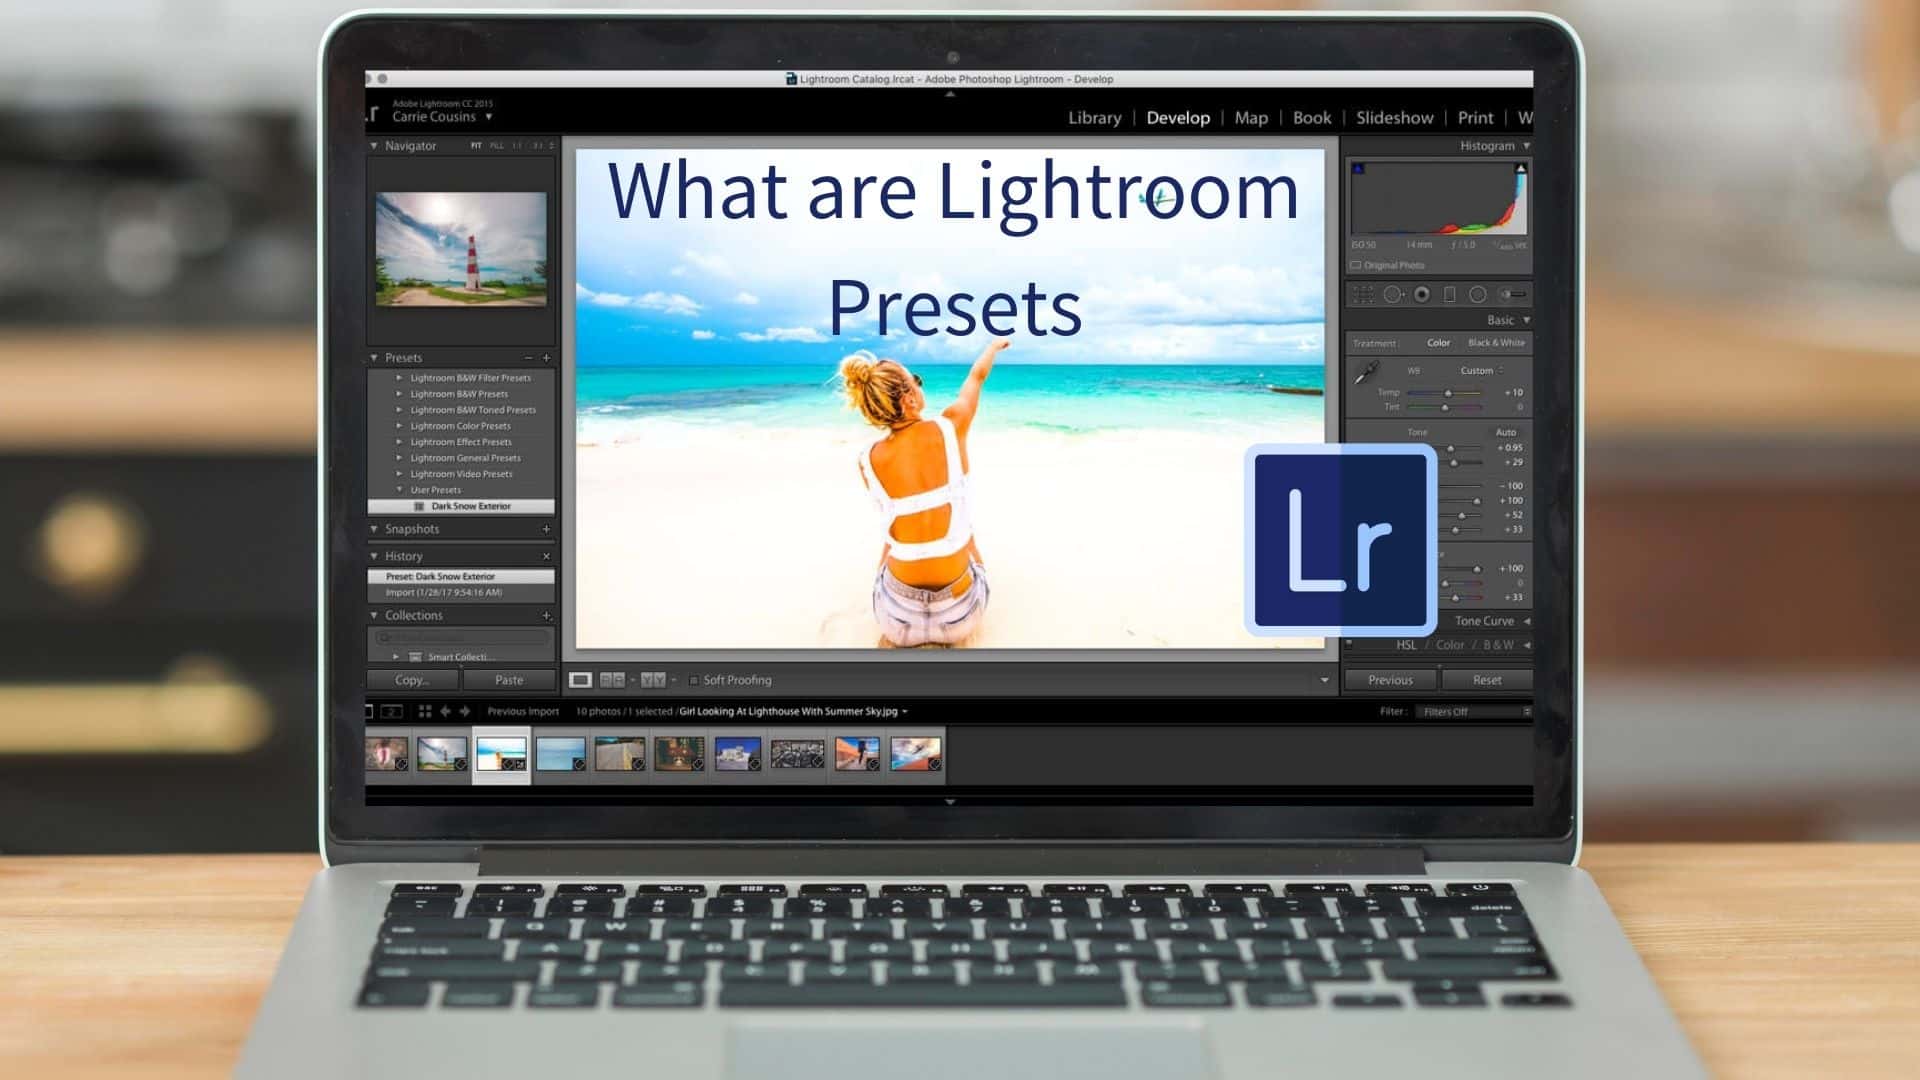Toggle the HSL panel on/off switch
This screenshot has height=1080, width=1920.
[1349, 644]
